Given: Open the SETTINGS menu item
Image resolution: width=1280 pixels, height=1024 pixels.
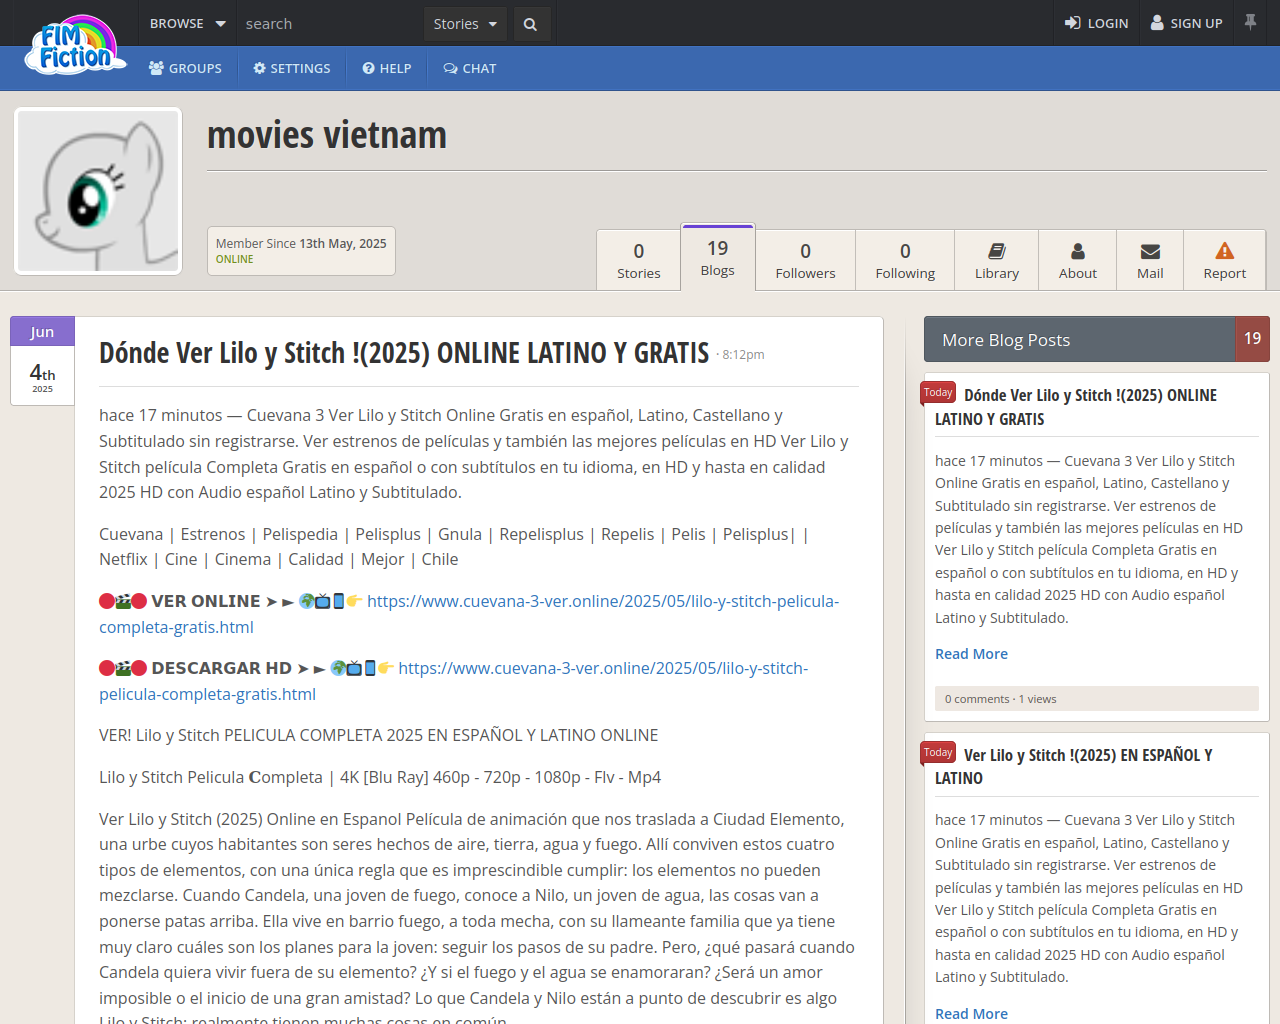Looking at the screenshot, I should pyautogui.click(x=292, y=68).
